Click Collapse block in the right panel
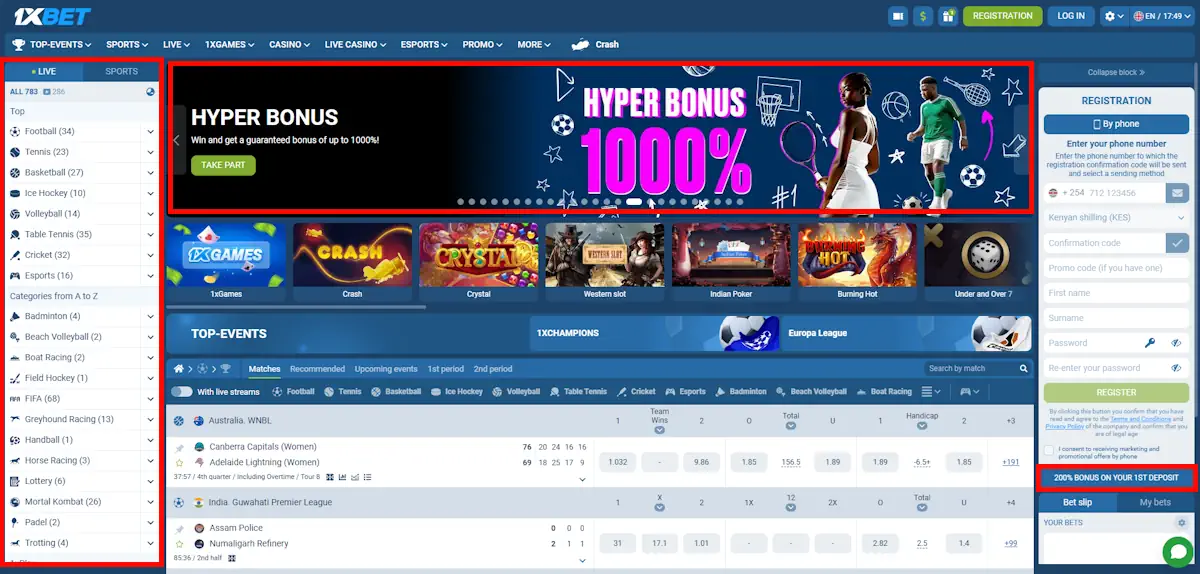This screenshot has height=574, width=1200. click(x=1116, y=72)
